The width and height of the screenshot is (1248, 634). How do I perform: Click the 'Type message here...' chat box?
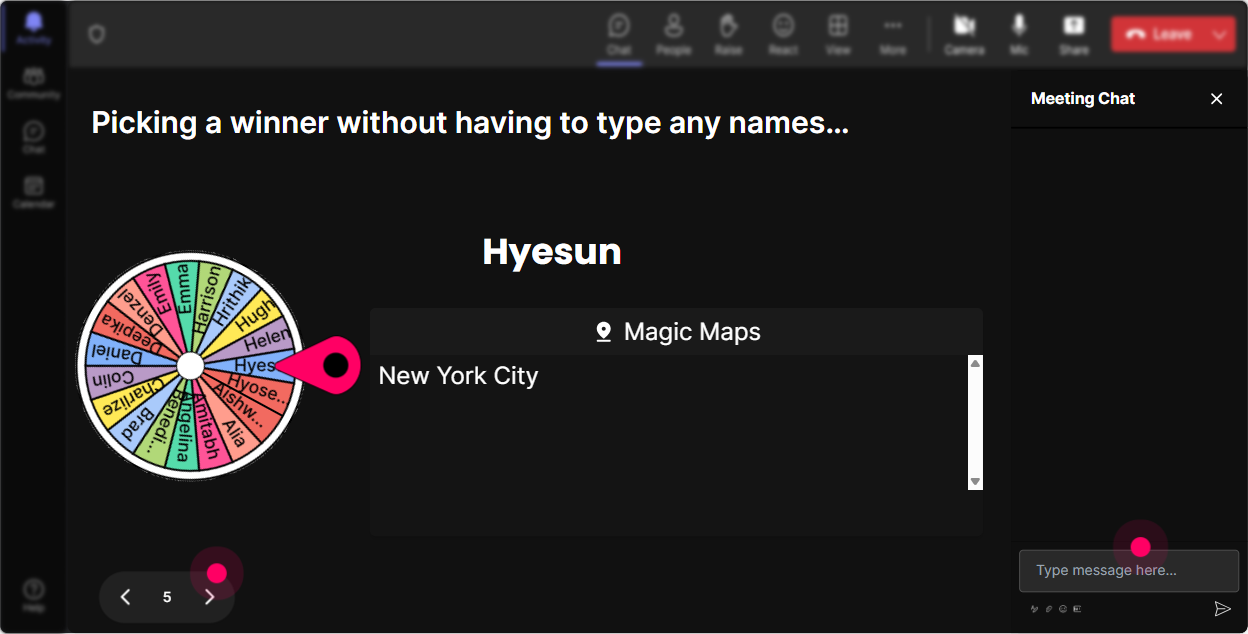1129,571
